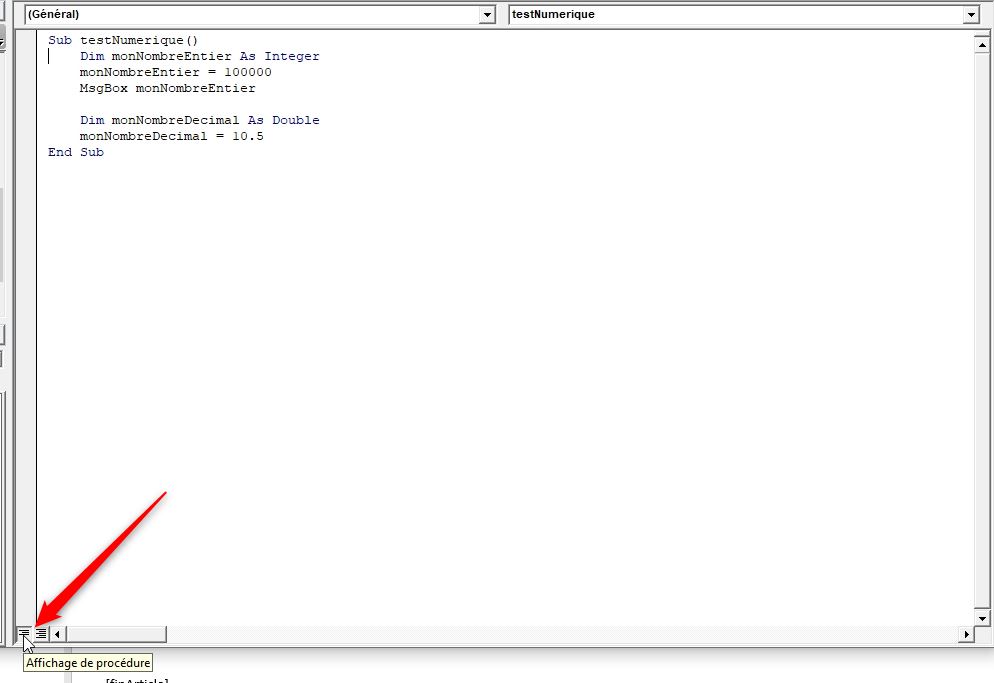Place cursor on value 10.5
The width and height of the screenshot is (994, 683).
pos(247,136)
